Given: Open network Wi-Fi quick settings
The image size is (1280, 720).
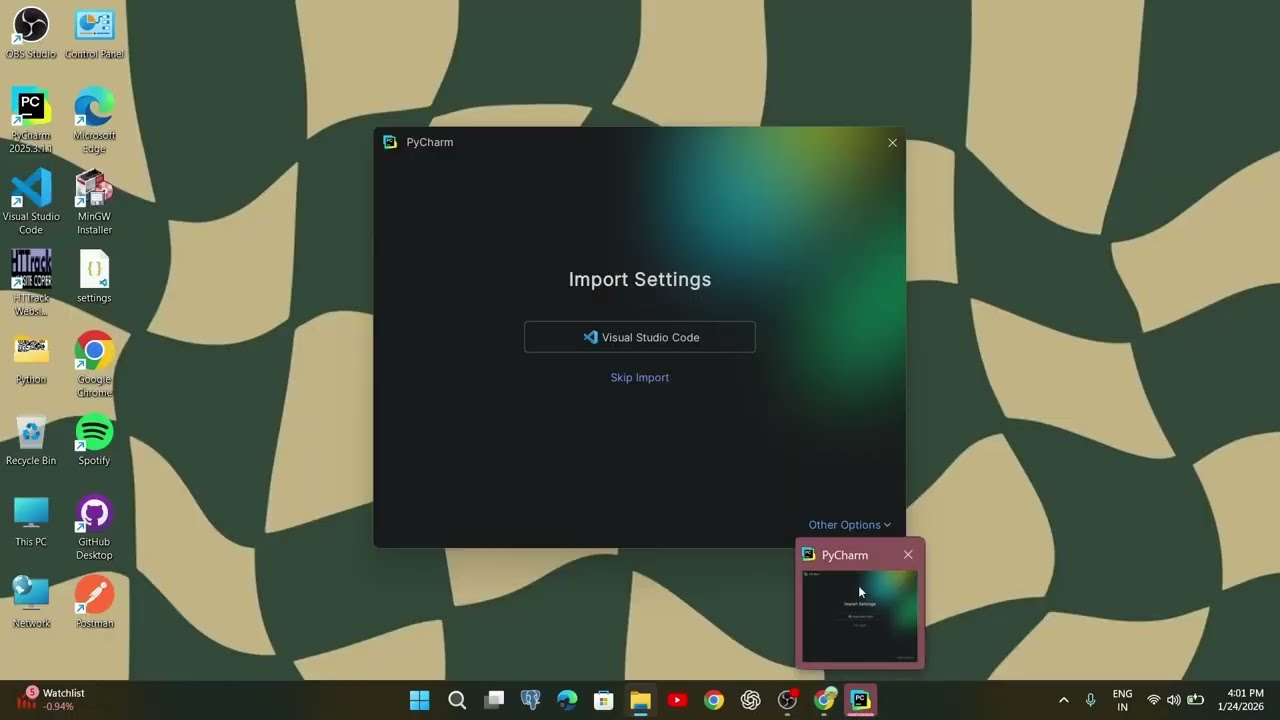Looking at the screenshot, I should (x=1154, y=700).
